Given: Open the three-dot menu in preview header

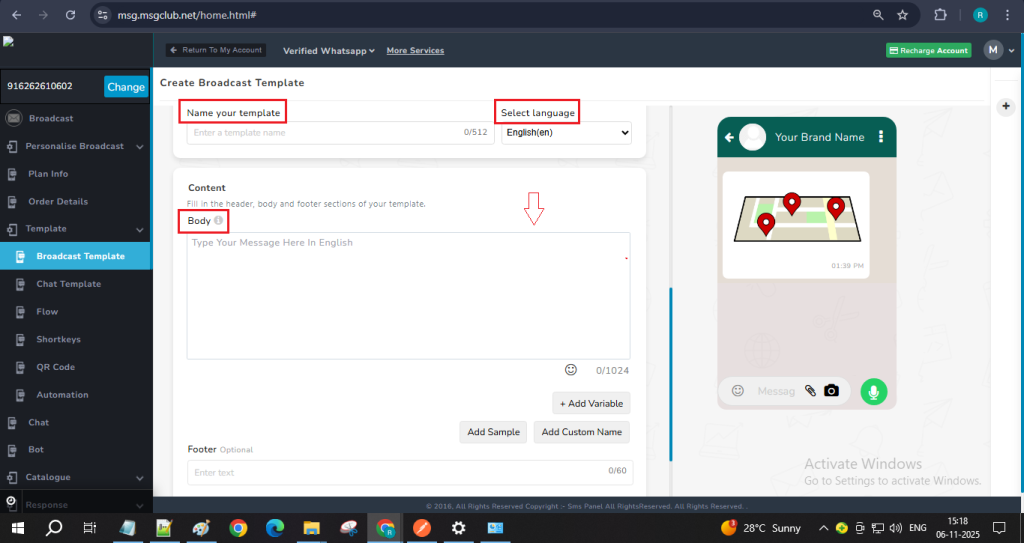Looking at the screenshot, I should click(880, 137).
